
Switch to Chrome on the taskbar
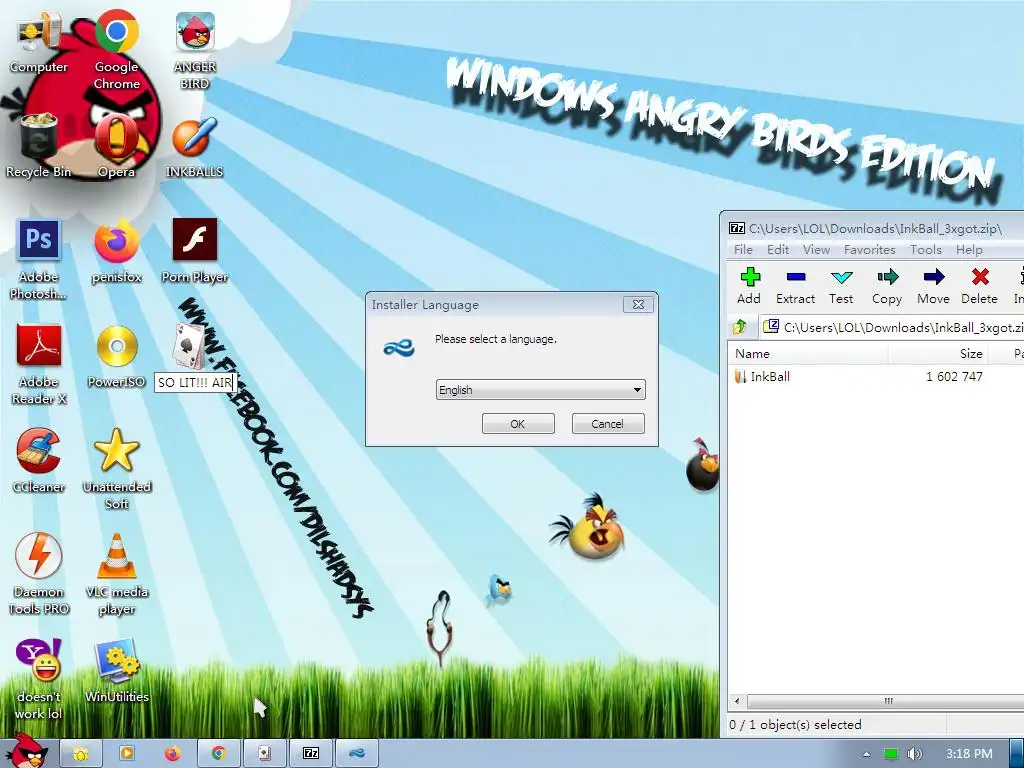[x=219, y=754]
